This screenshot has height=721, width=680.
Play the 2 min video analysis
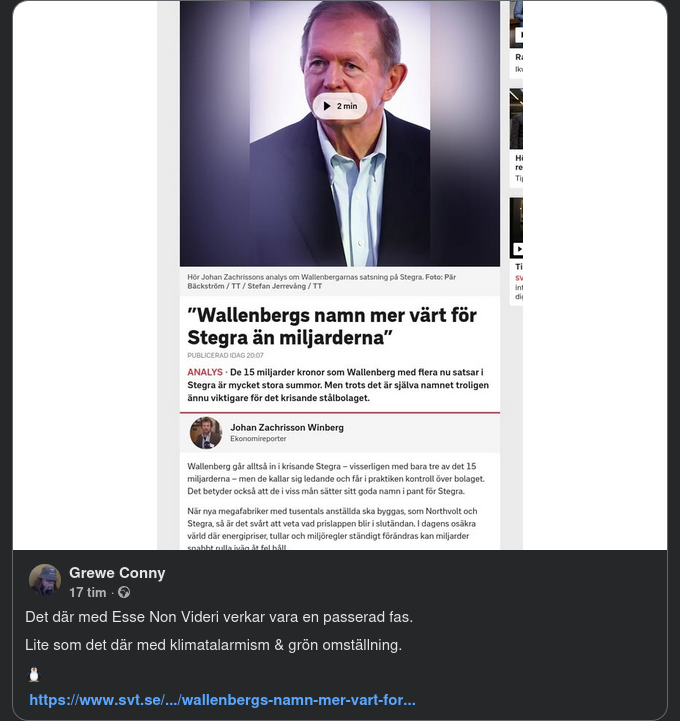pos(340,106)
